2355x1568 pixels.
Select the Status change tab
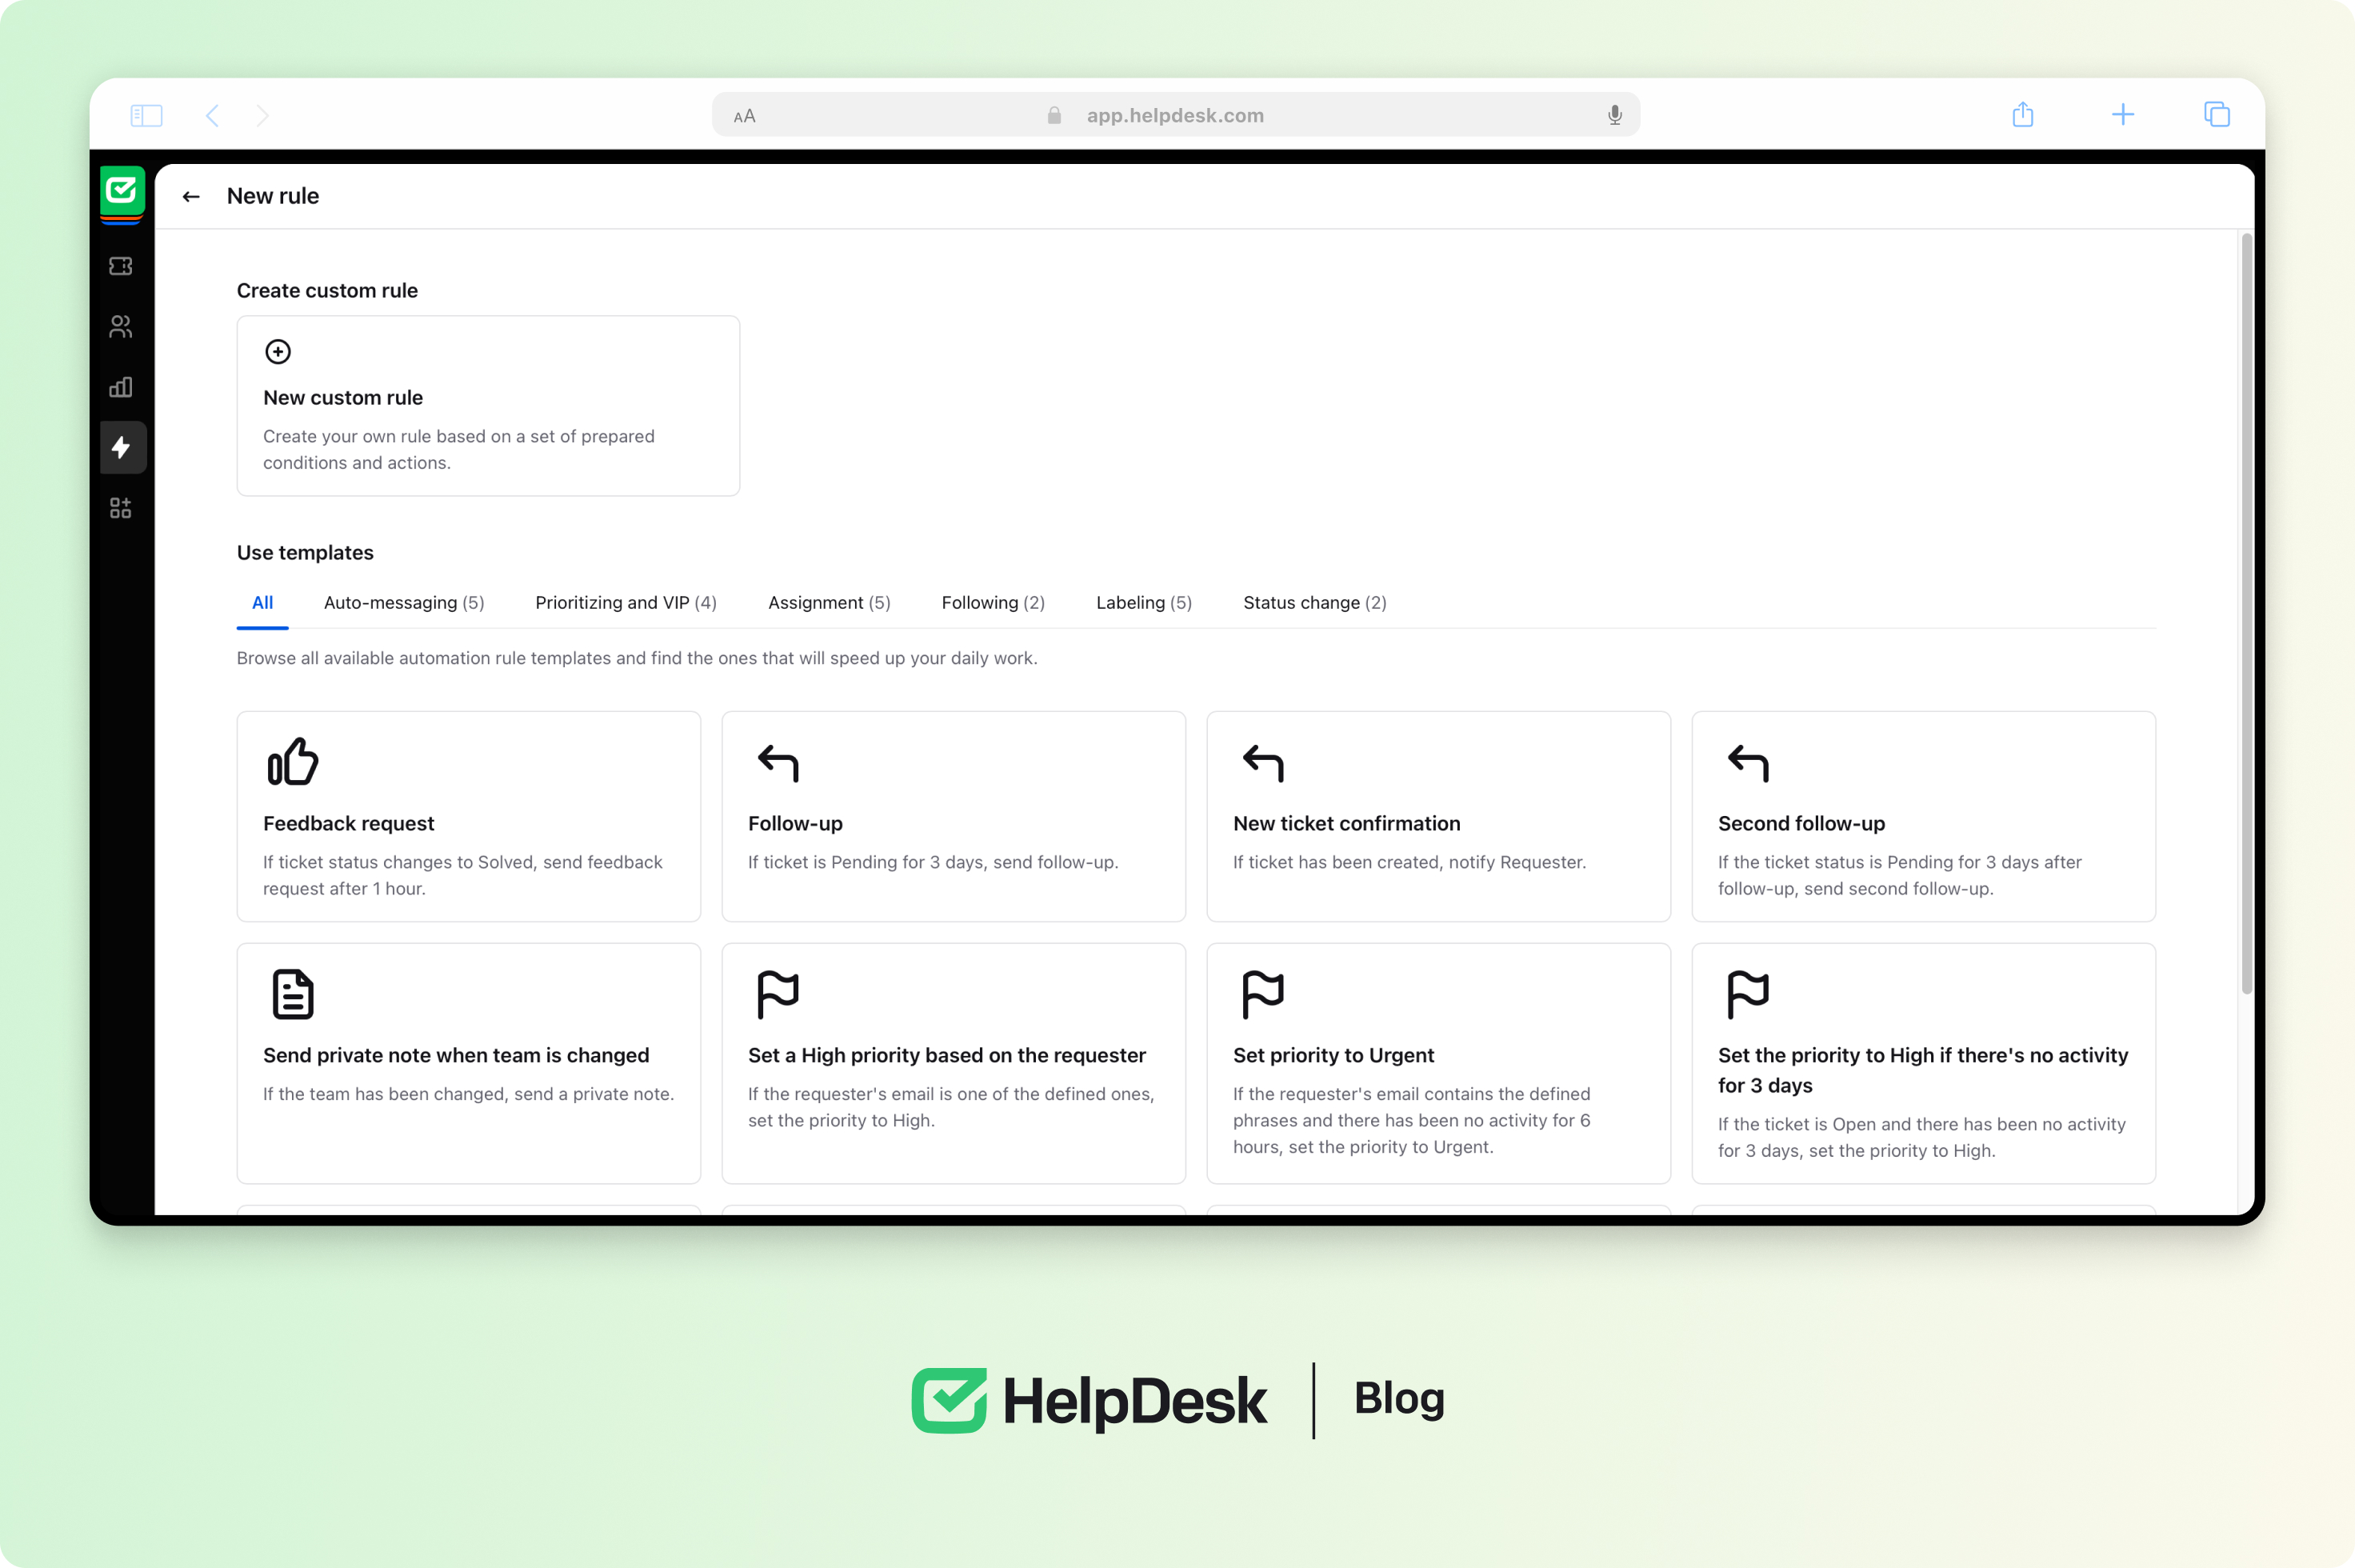1314,603
